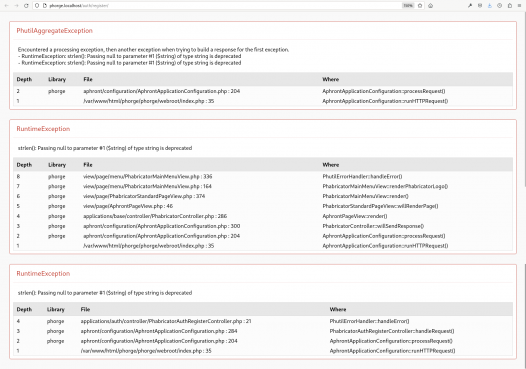
Task: Click 'PhabricatorMainMenuView.php : 336' file cell
Action: pos(148,176)
